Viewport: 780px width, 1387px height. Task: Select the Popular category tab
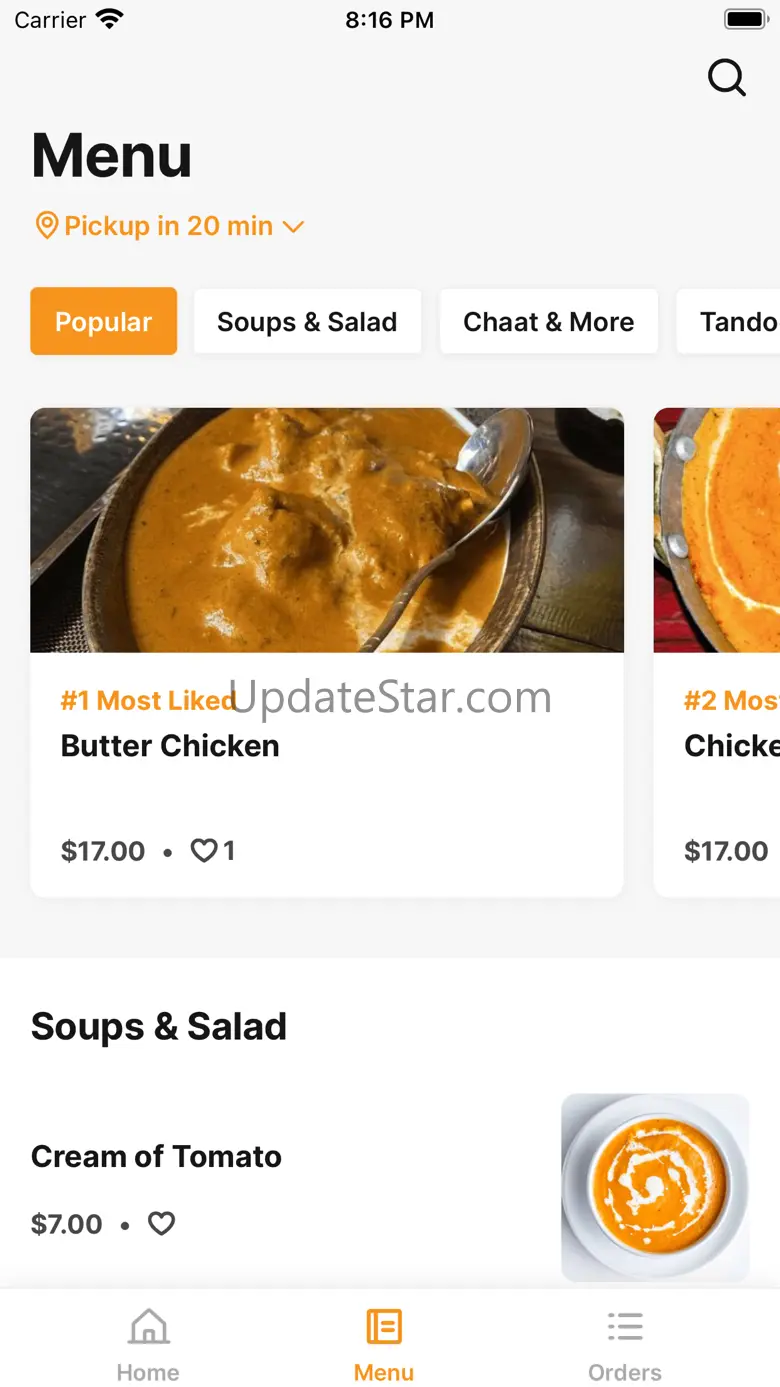pos(104,322)
